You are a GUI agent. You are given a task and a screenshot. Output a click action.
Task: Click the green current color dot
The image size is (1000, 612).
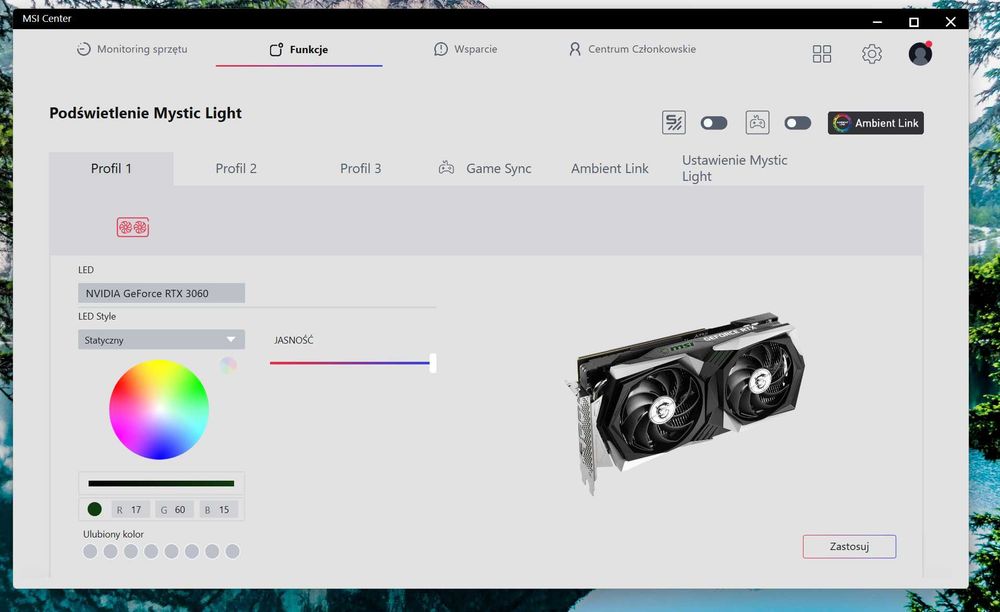(94, 509)
